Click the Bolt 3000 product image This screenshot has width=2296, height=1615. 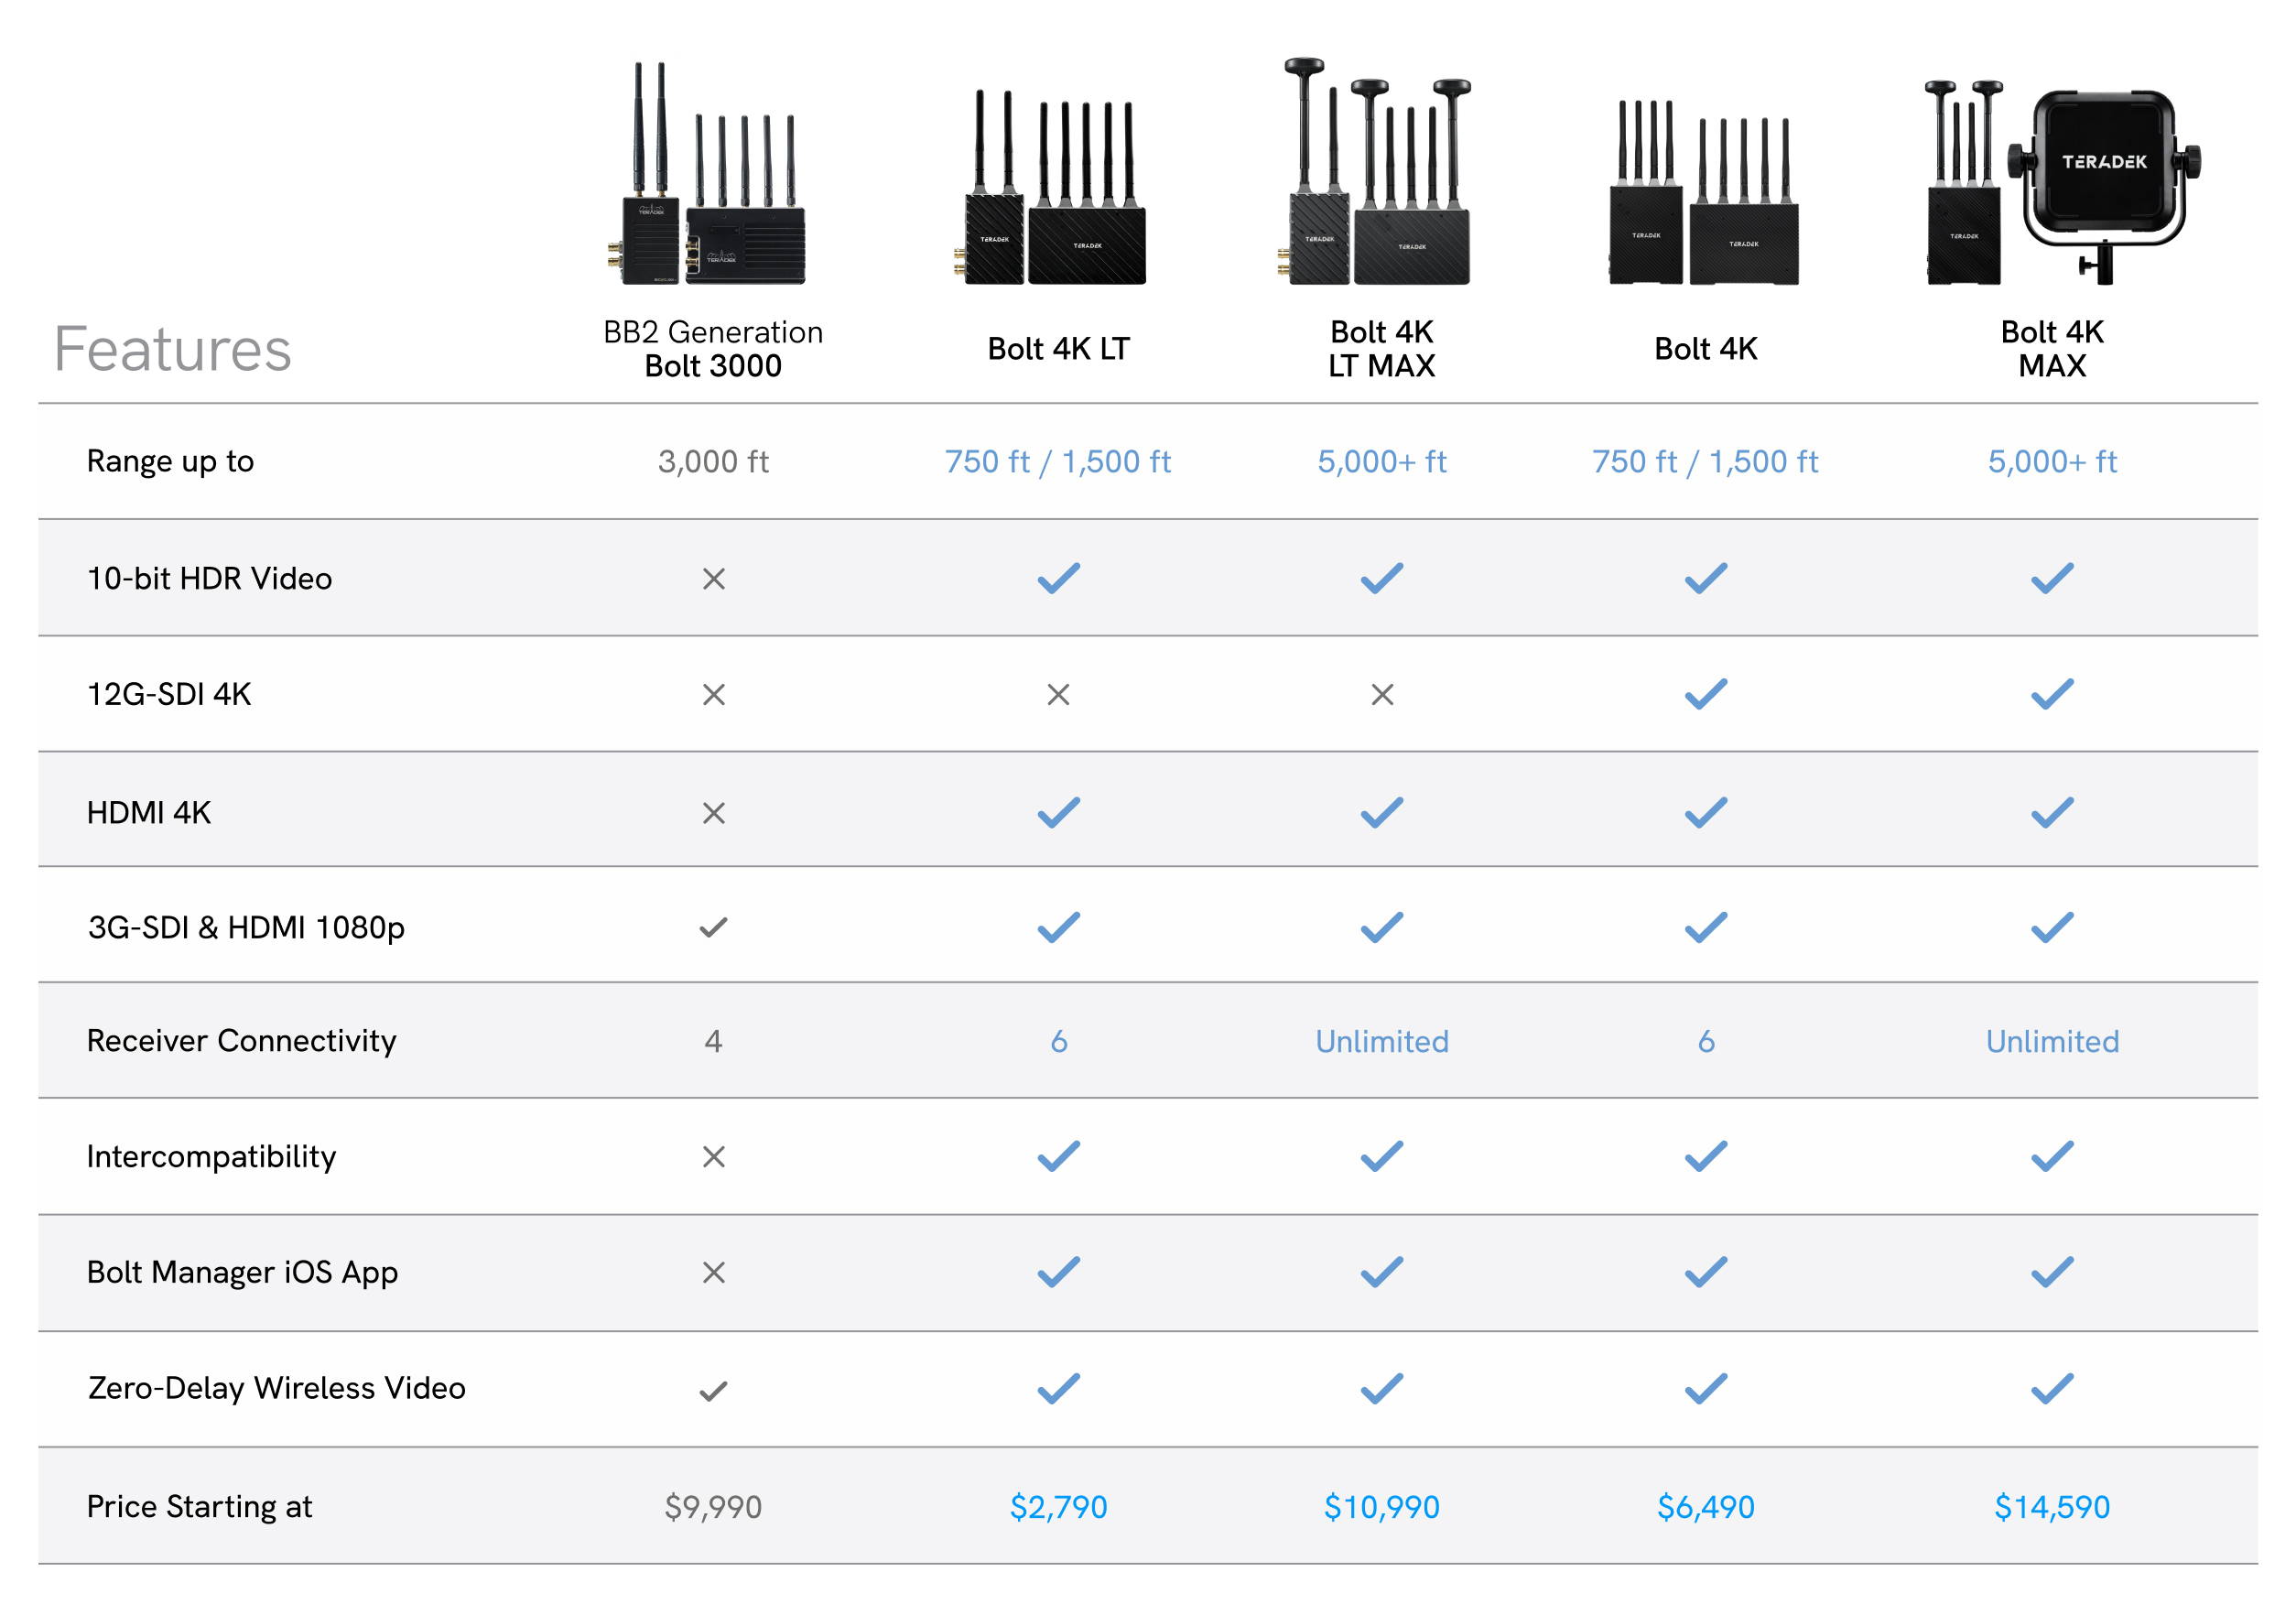[706, 174]
